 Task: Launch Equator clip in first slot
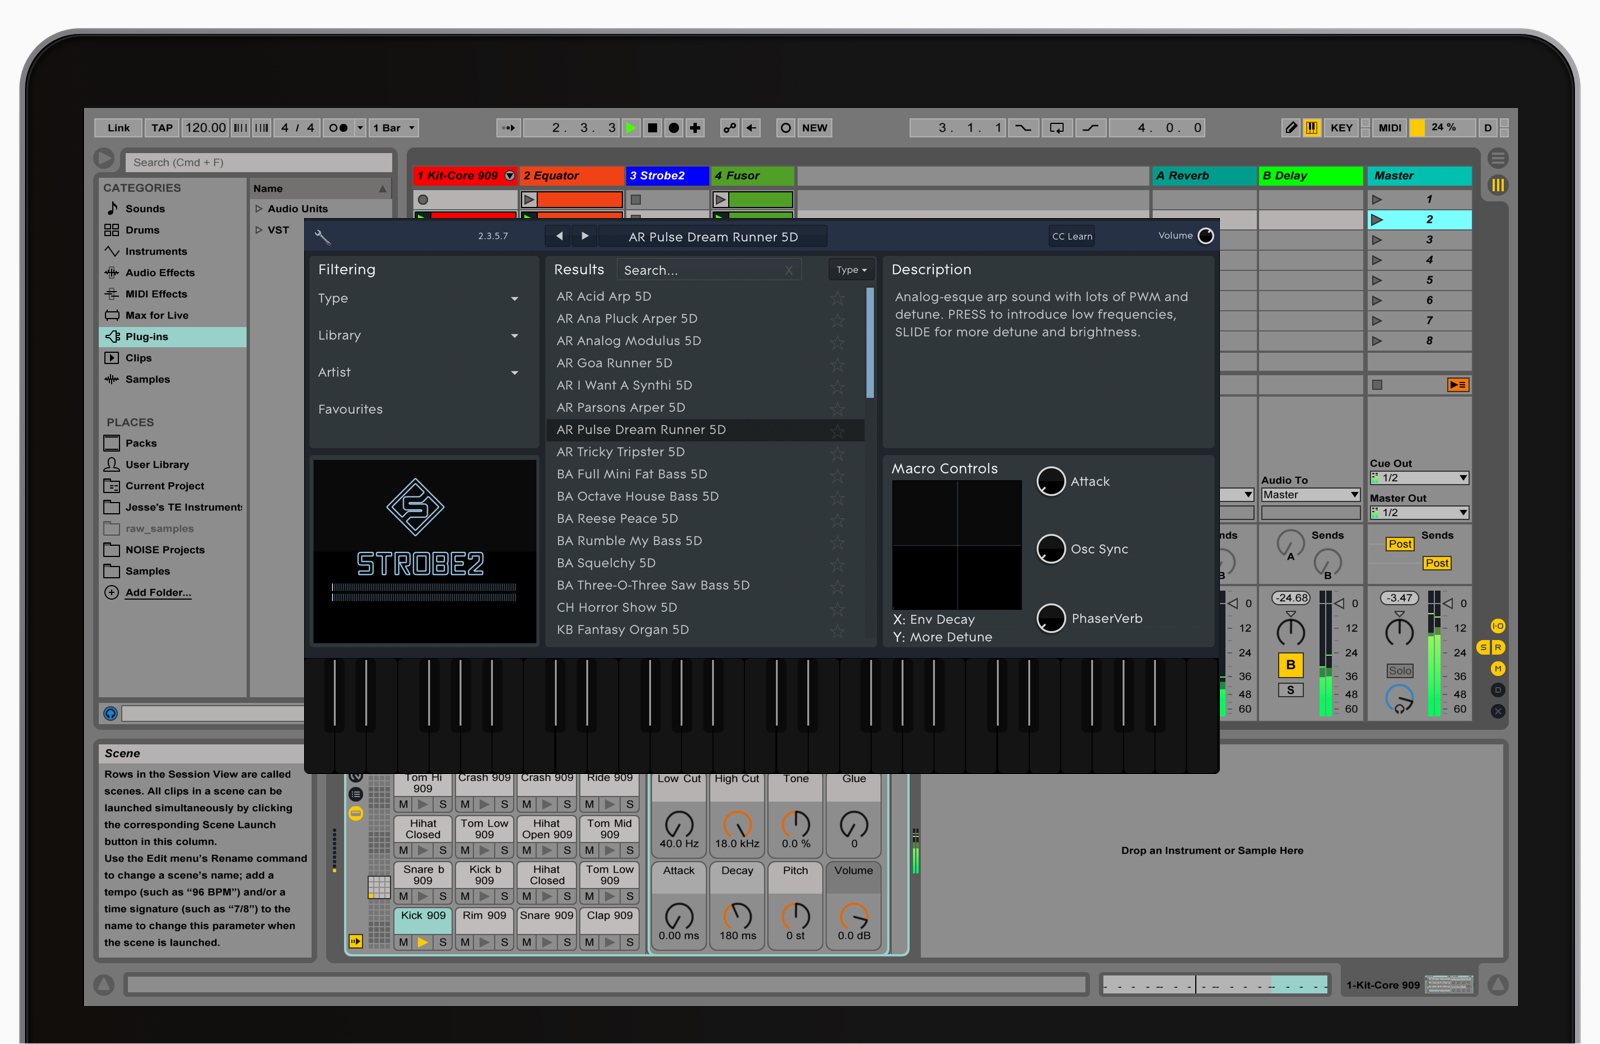point(529,200)
